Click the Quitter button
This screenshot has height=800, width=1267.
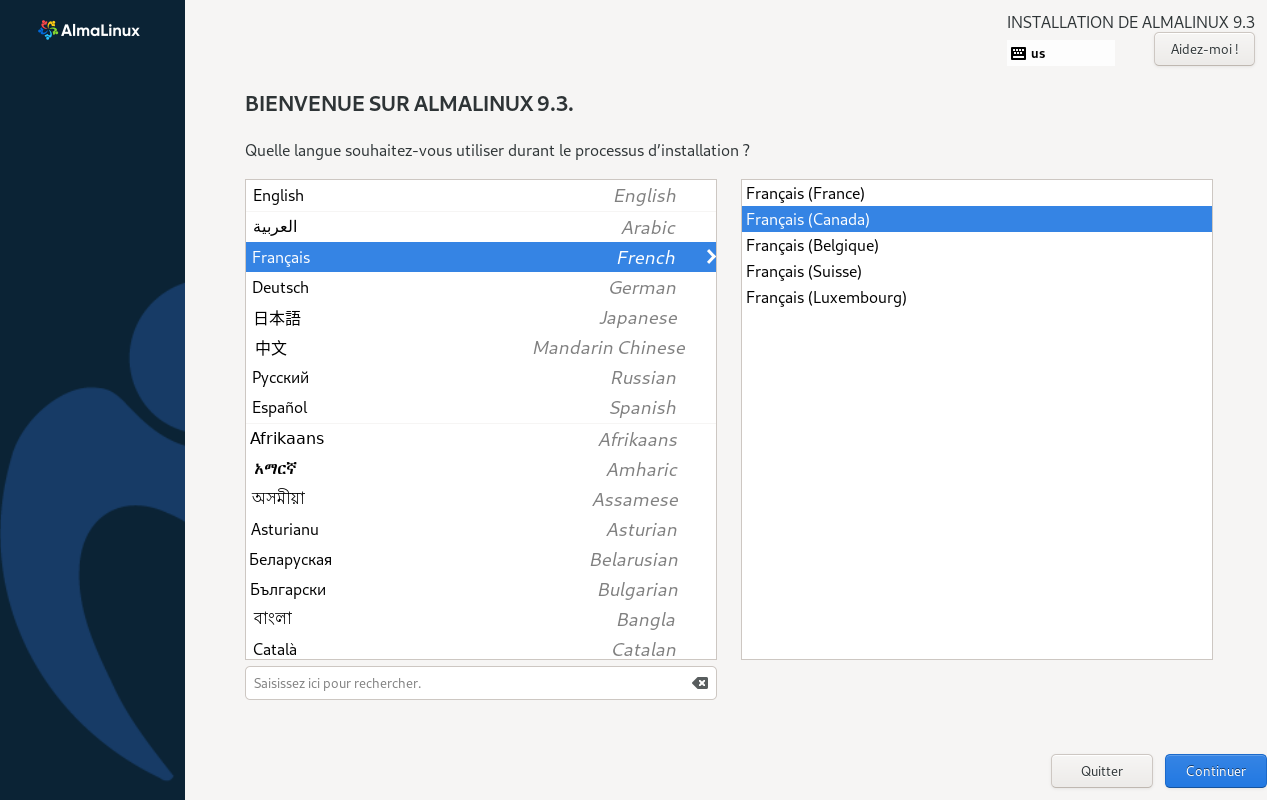[1101, 771]
